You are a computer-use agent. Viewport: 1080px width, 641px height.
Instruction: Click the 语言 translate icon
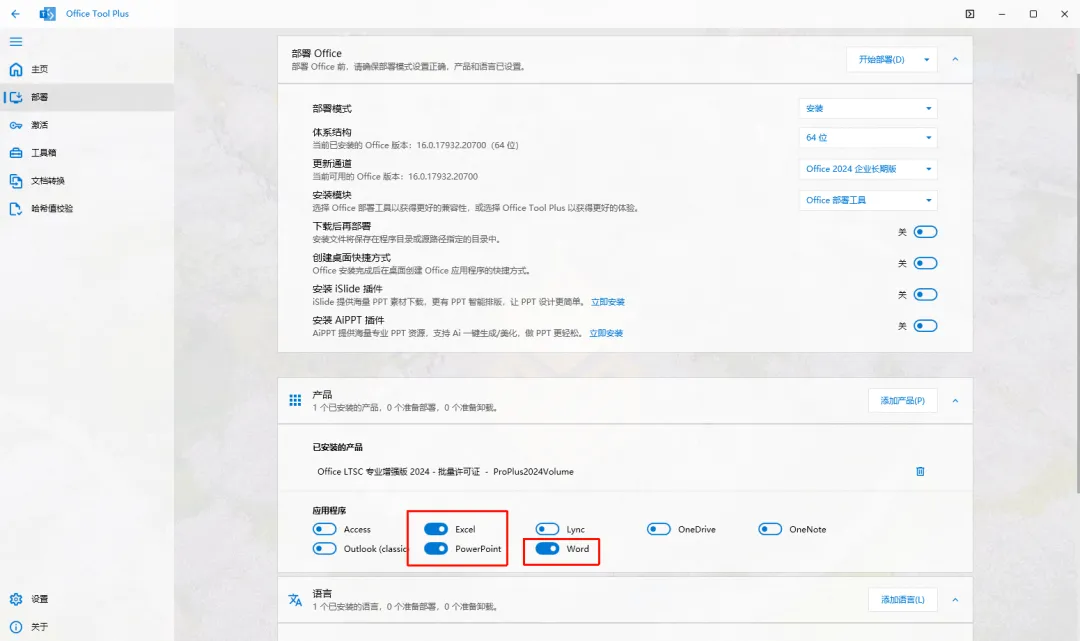pyautogui.click(x=295, y=600)
